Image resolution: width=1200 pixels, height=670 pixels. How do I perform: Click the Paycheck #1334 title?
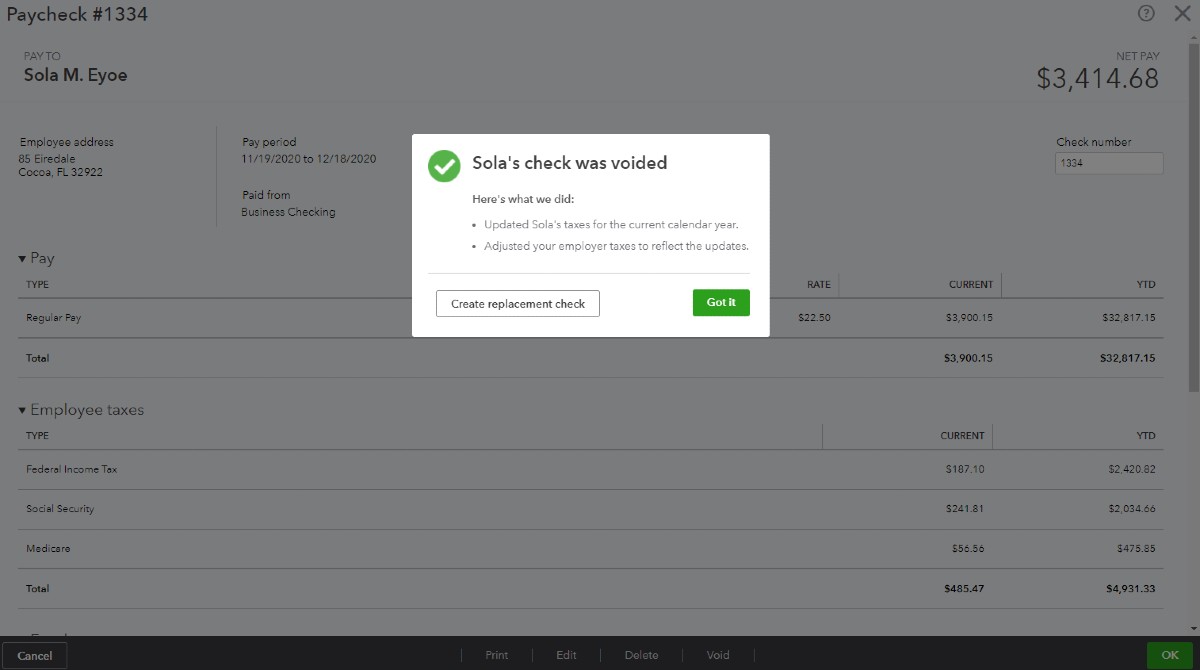pos(78,15)
